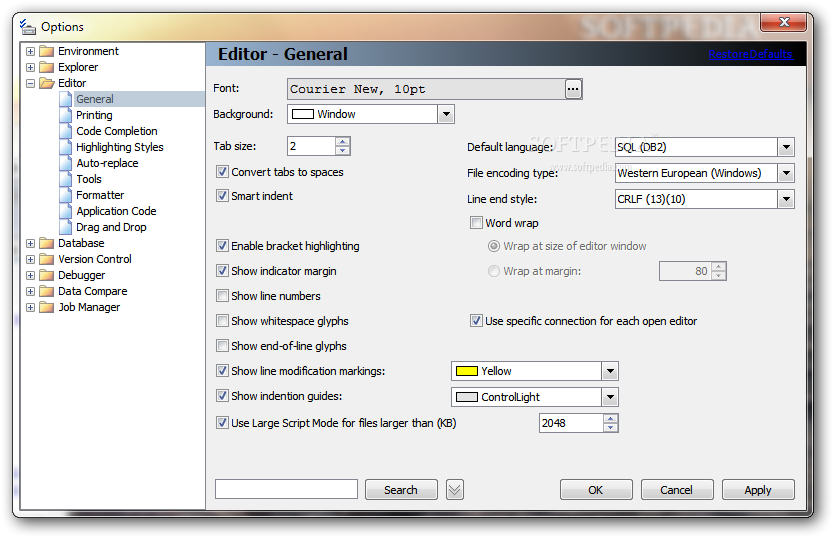Toggle Use Large Script Mode checkbox
The width and height of the screenshot is (834, 538).
click(222, 423)
